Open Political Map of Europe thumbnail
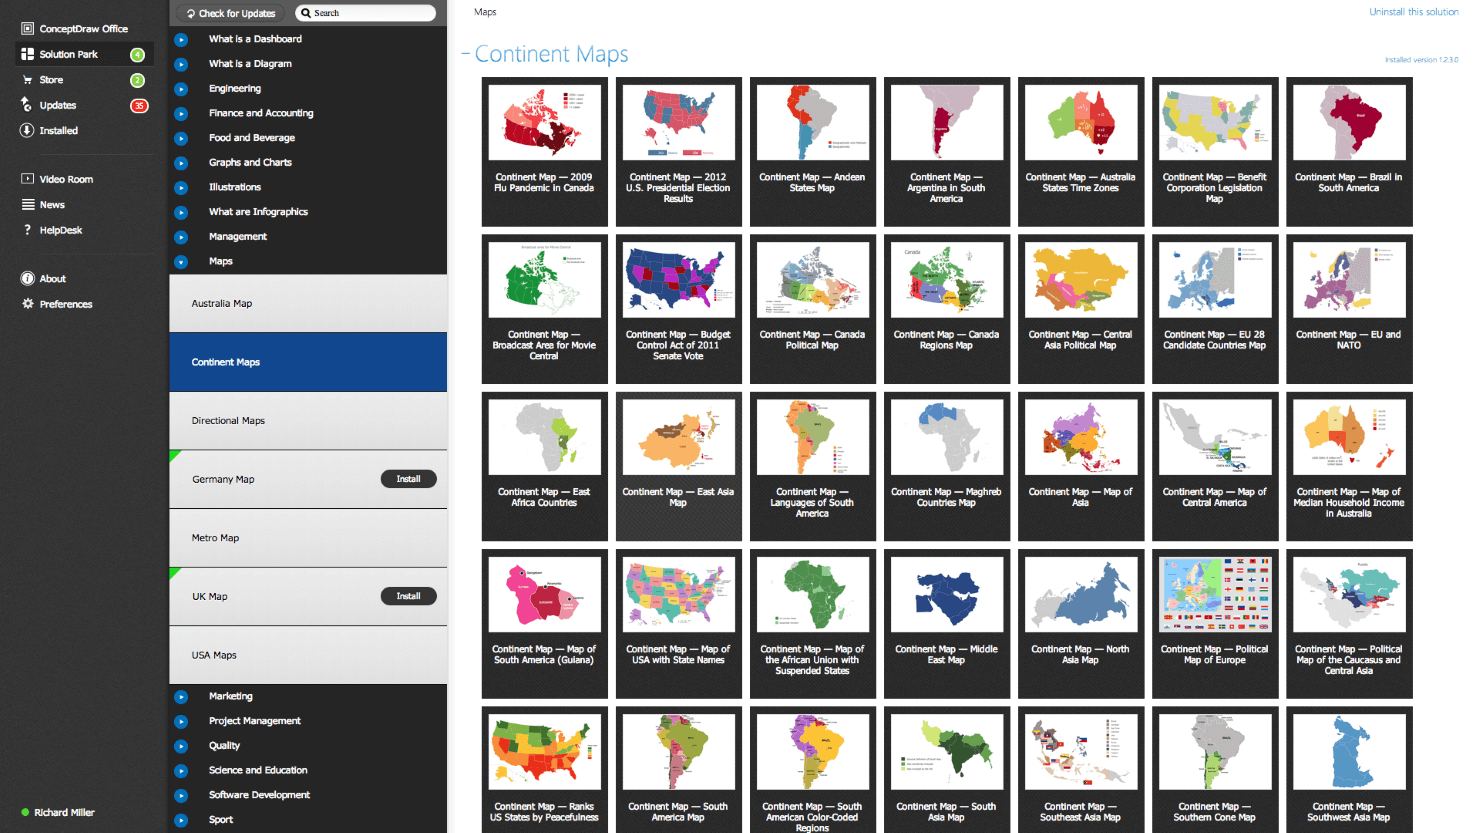Screen dimensions: 1480x833 [x=1214, y=623]
